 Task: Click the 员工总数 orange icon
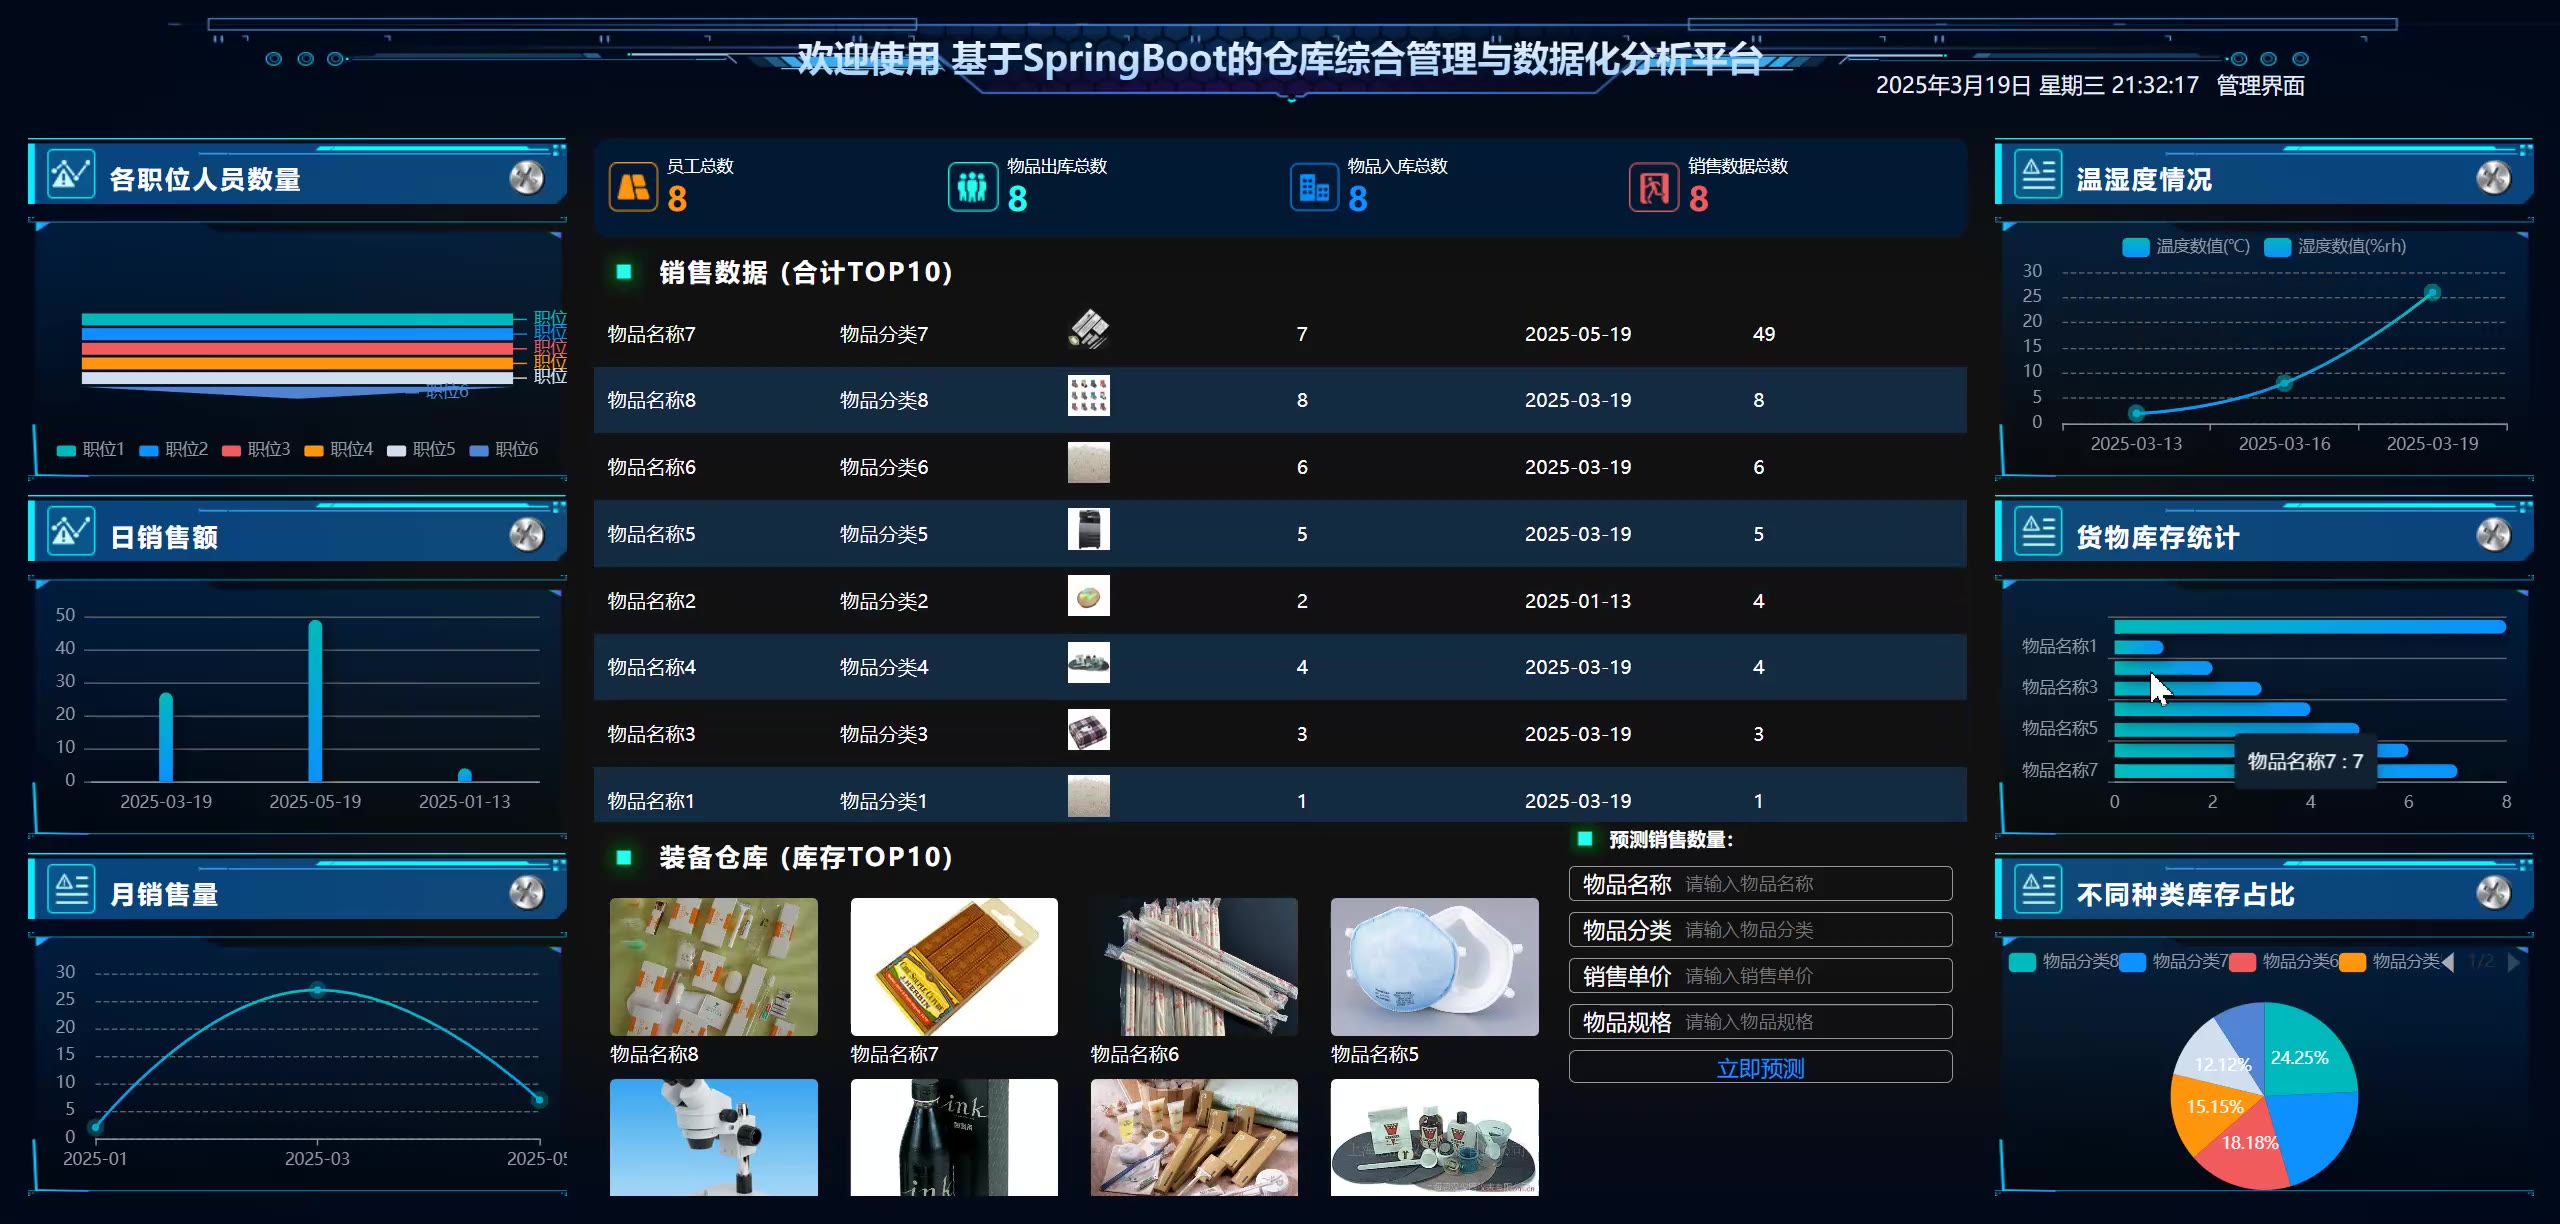[x=633, y=187]
